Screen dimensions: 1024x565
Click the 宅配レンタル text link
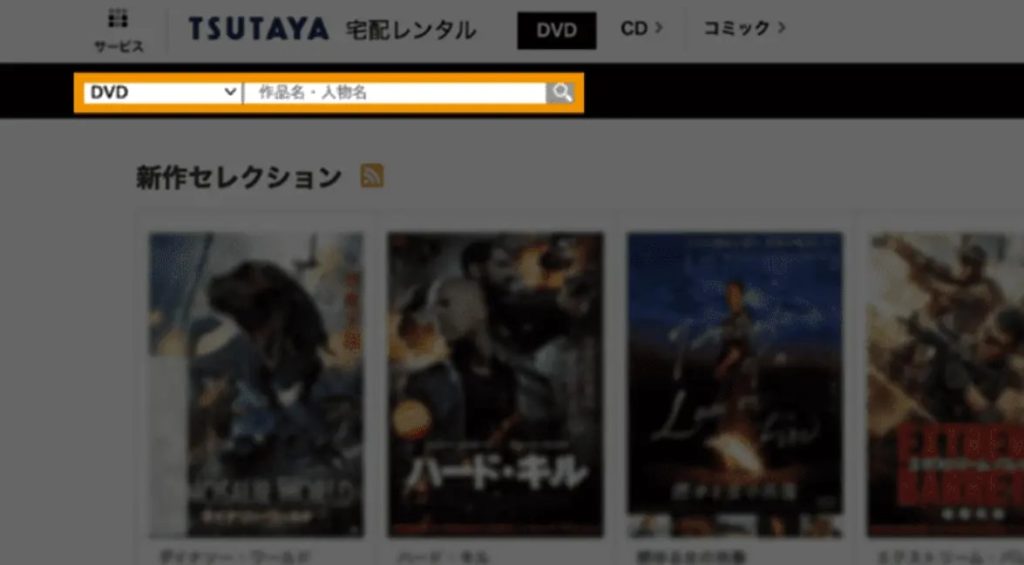(410, 30)
